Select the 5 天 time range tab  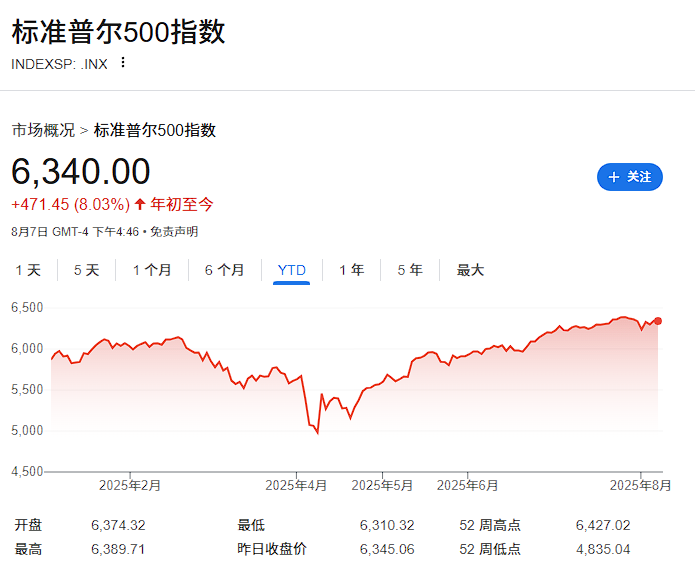86,270
